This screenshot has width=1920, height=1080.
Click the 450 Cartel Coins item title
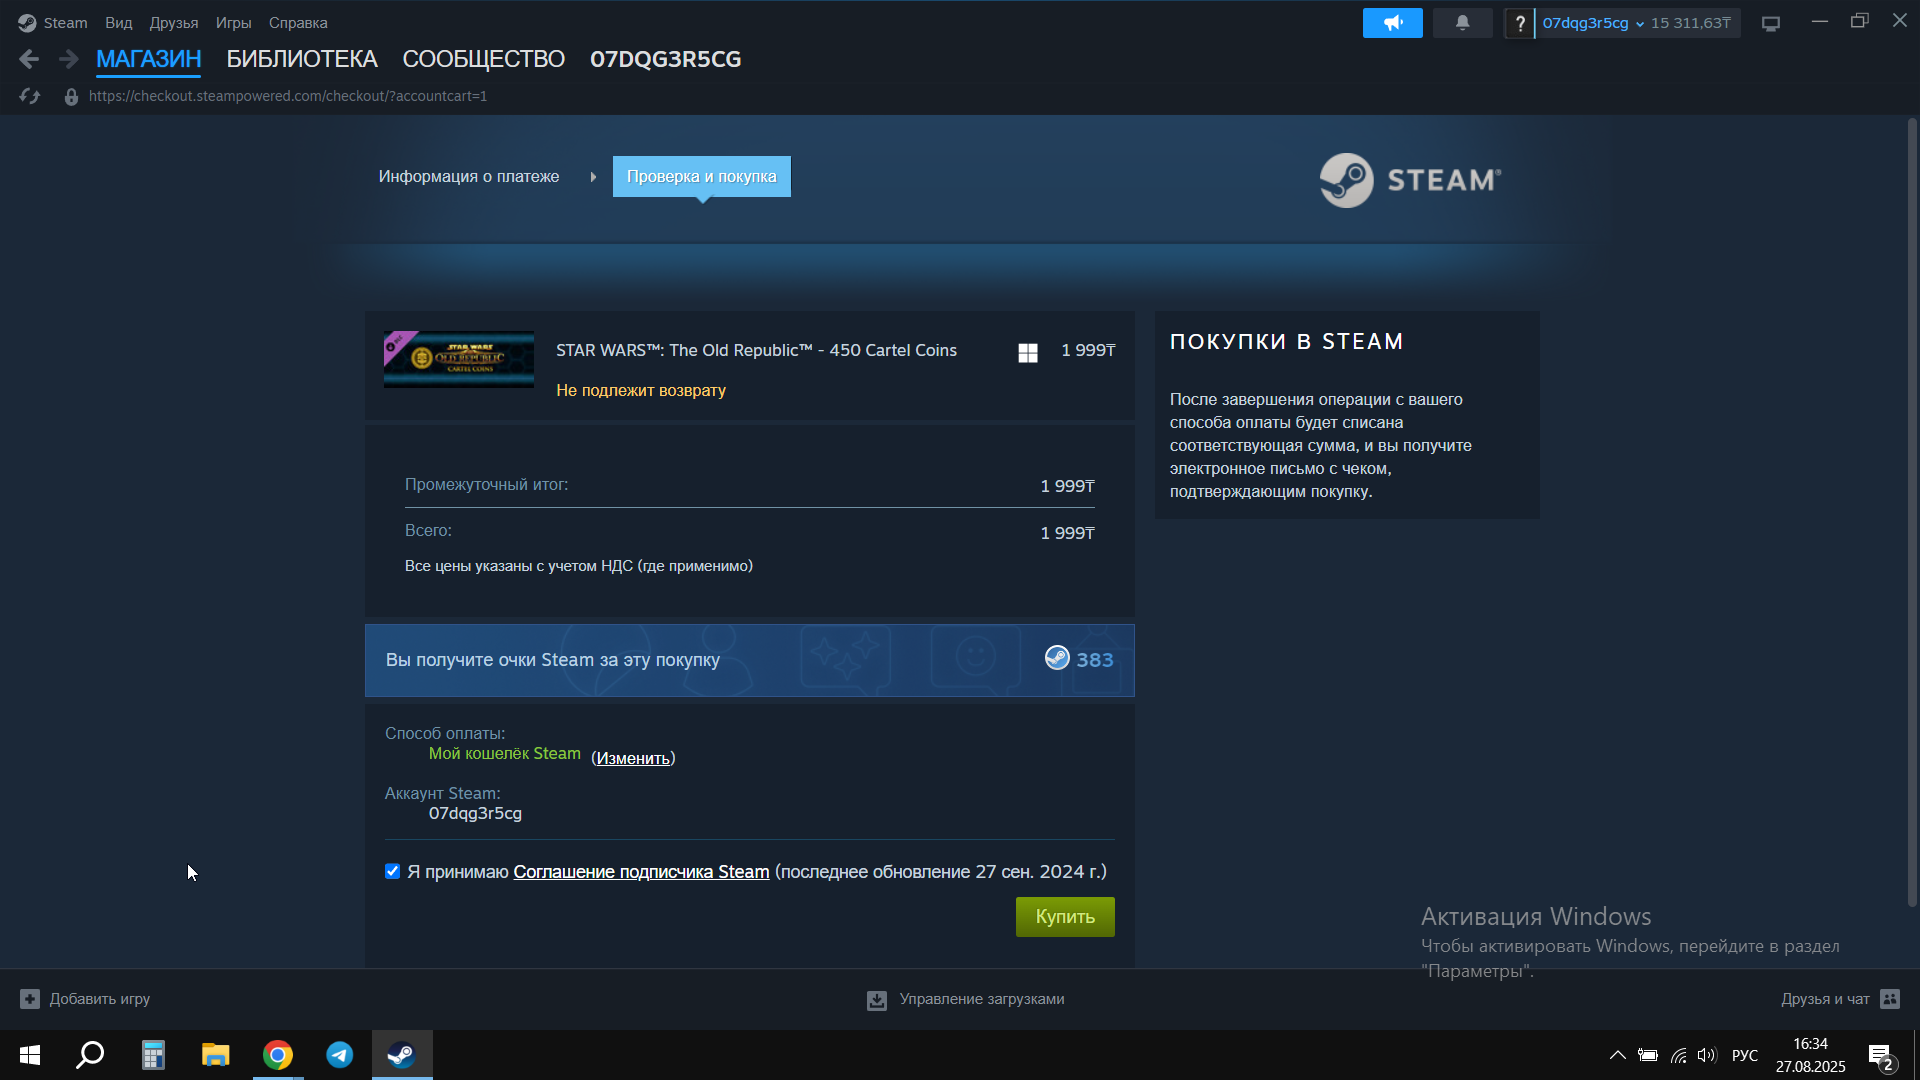click(x=756, y=350)
